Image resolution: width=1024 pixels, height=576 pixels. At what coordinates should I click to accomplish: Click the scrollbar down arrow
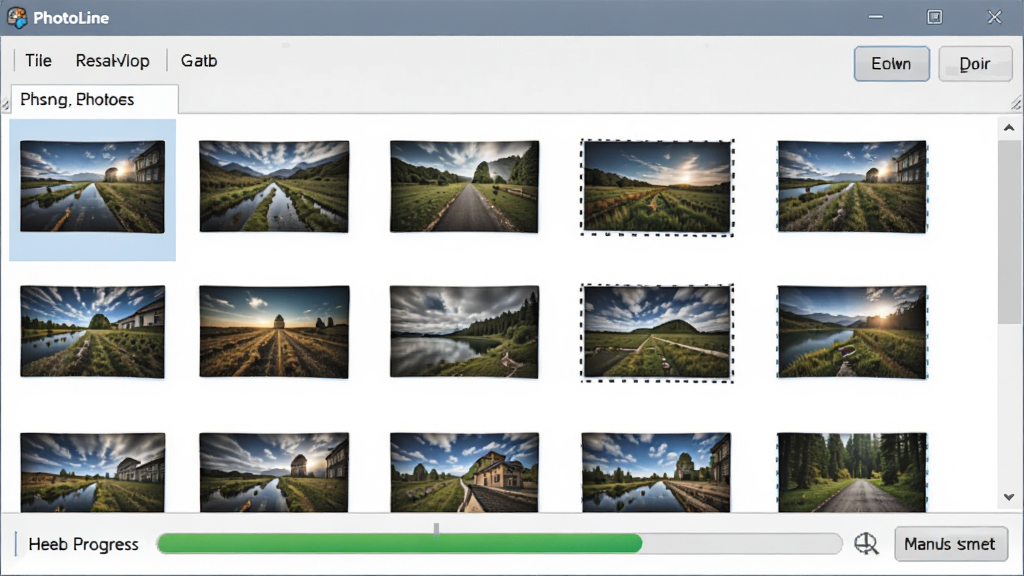point(1009,497)
